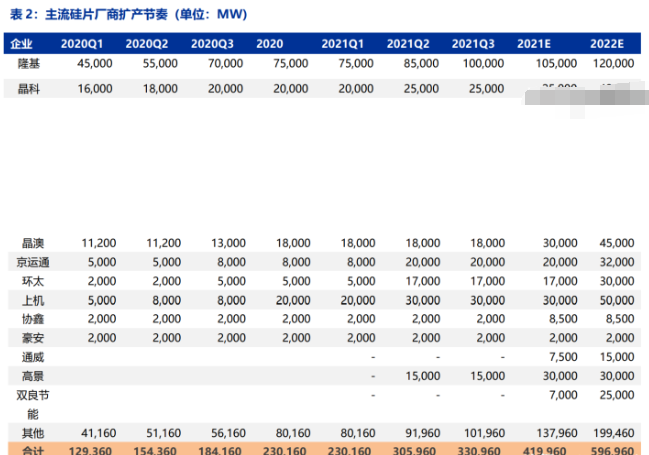Screen dimensions: 649x455
Task: Select 隆基 2020Q1 value 45,000
Action: (x=95, y=64)
